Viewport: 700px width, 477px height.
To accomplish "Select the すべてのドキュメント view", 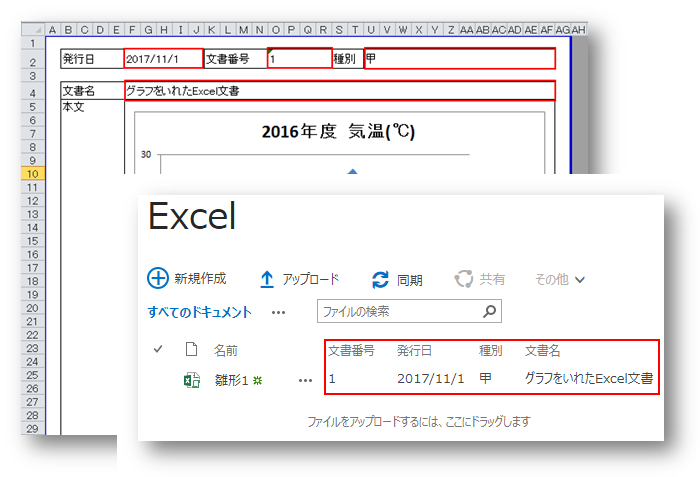I will [x=200, y=312].
